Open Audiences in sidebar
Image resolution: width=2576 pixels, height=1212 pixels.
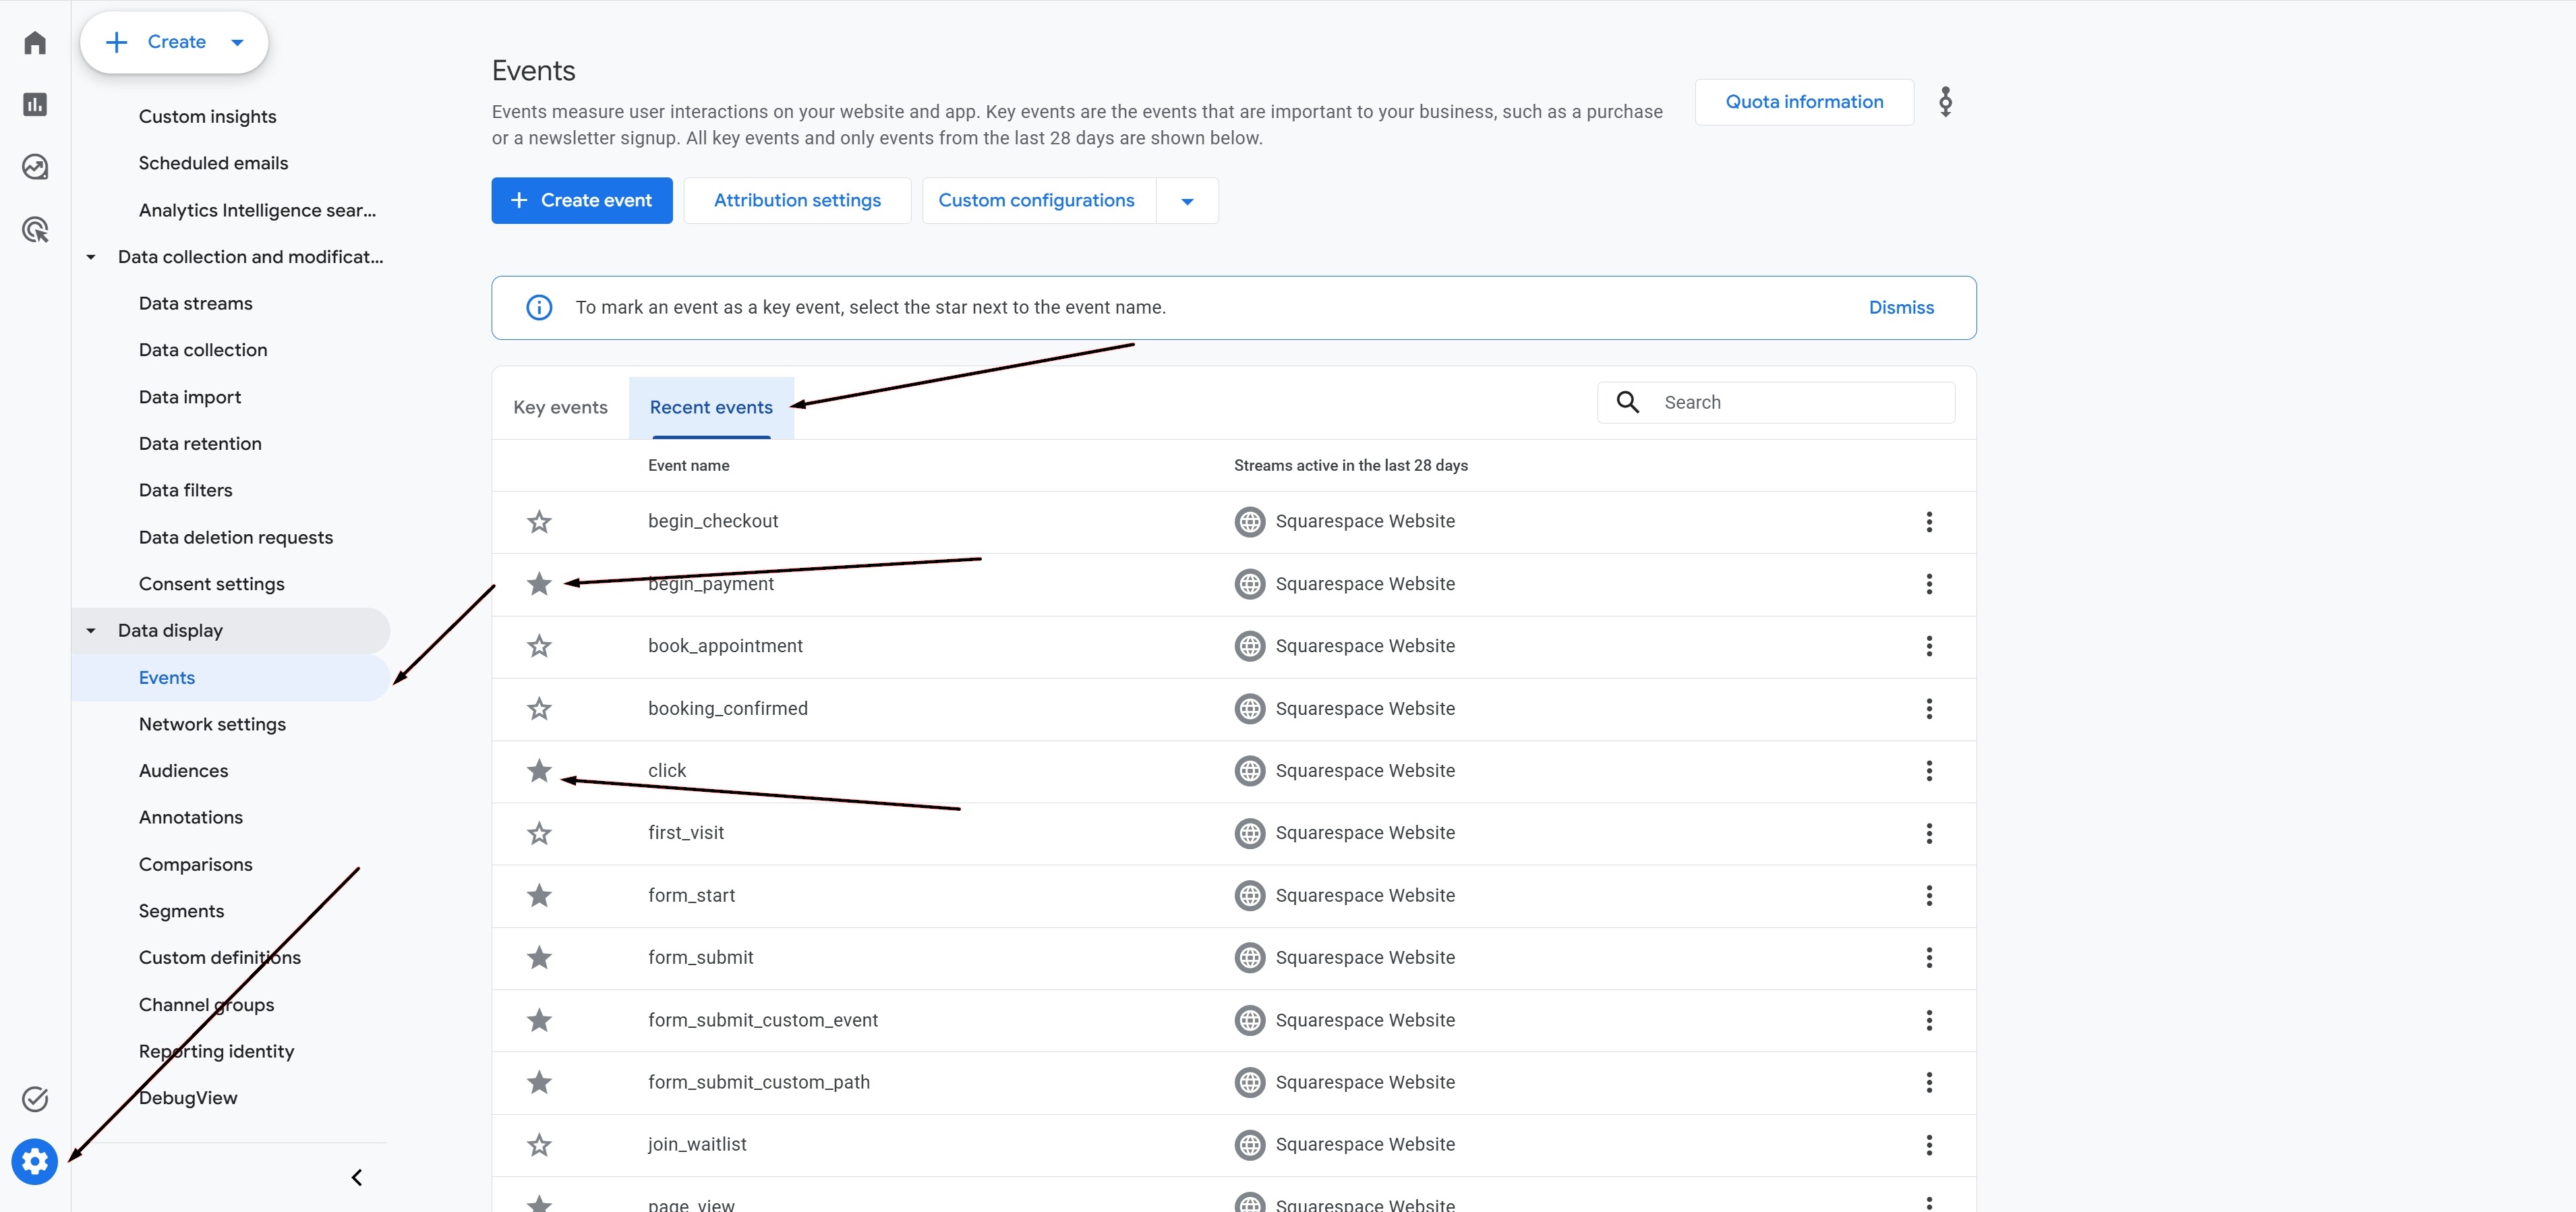tap(183, 771)
